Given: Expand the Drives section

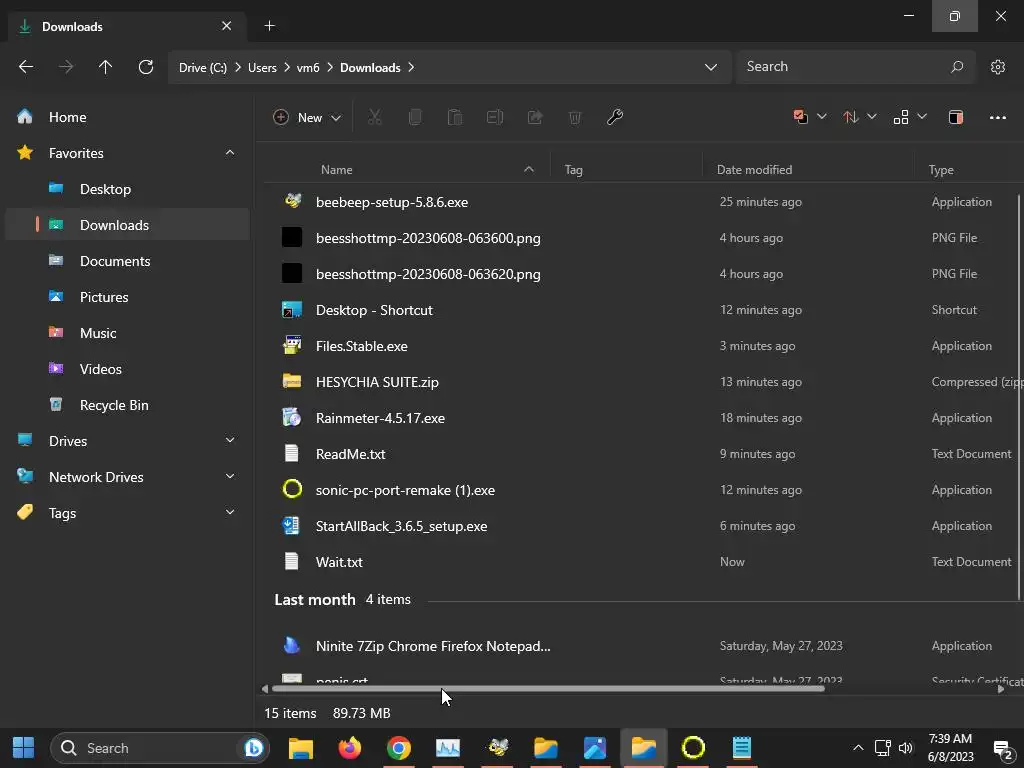Looking at the screenshot, I should point(230,440).
